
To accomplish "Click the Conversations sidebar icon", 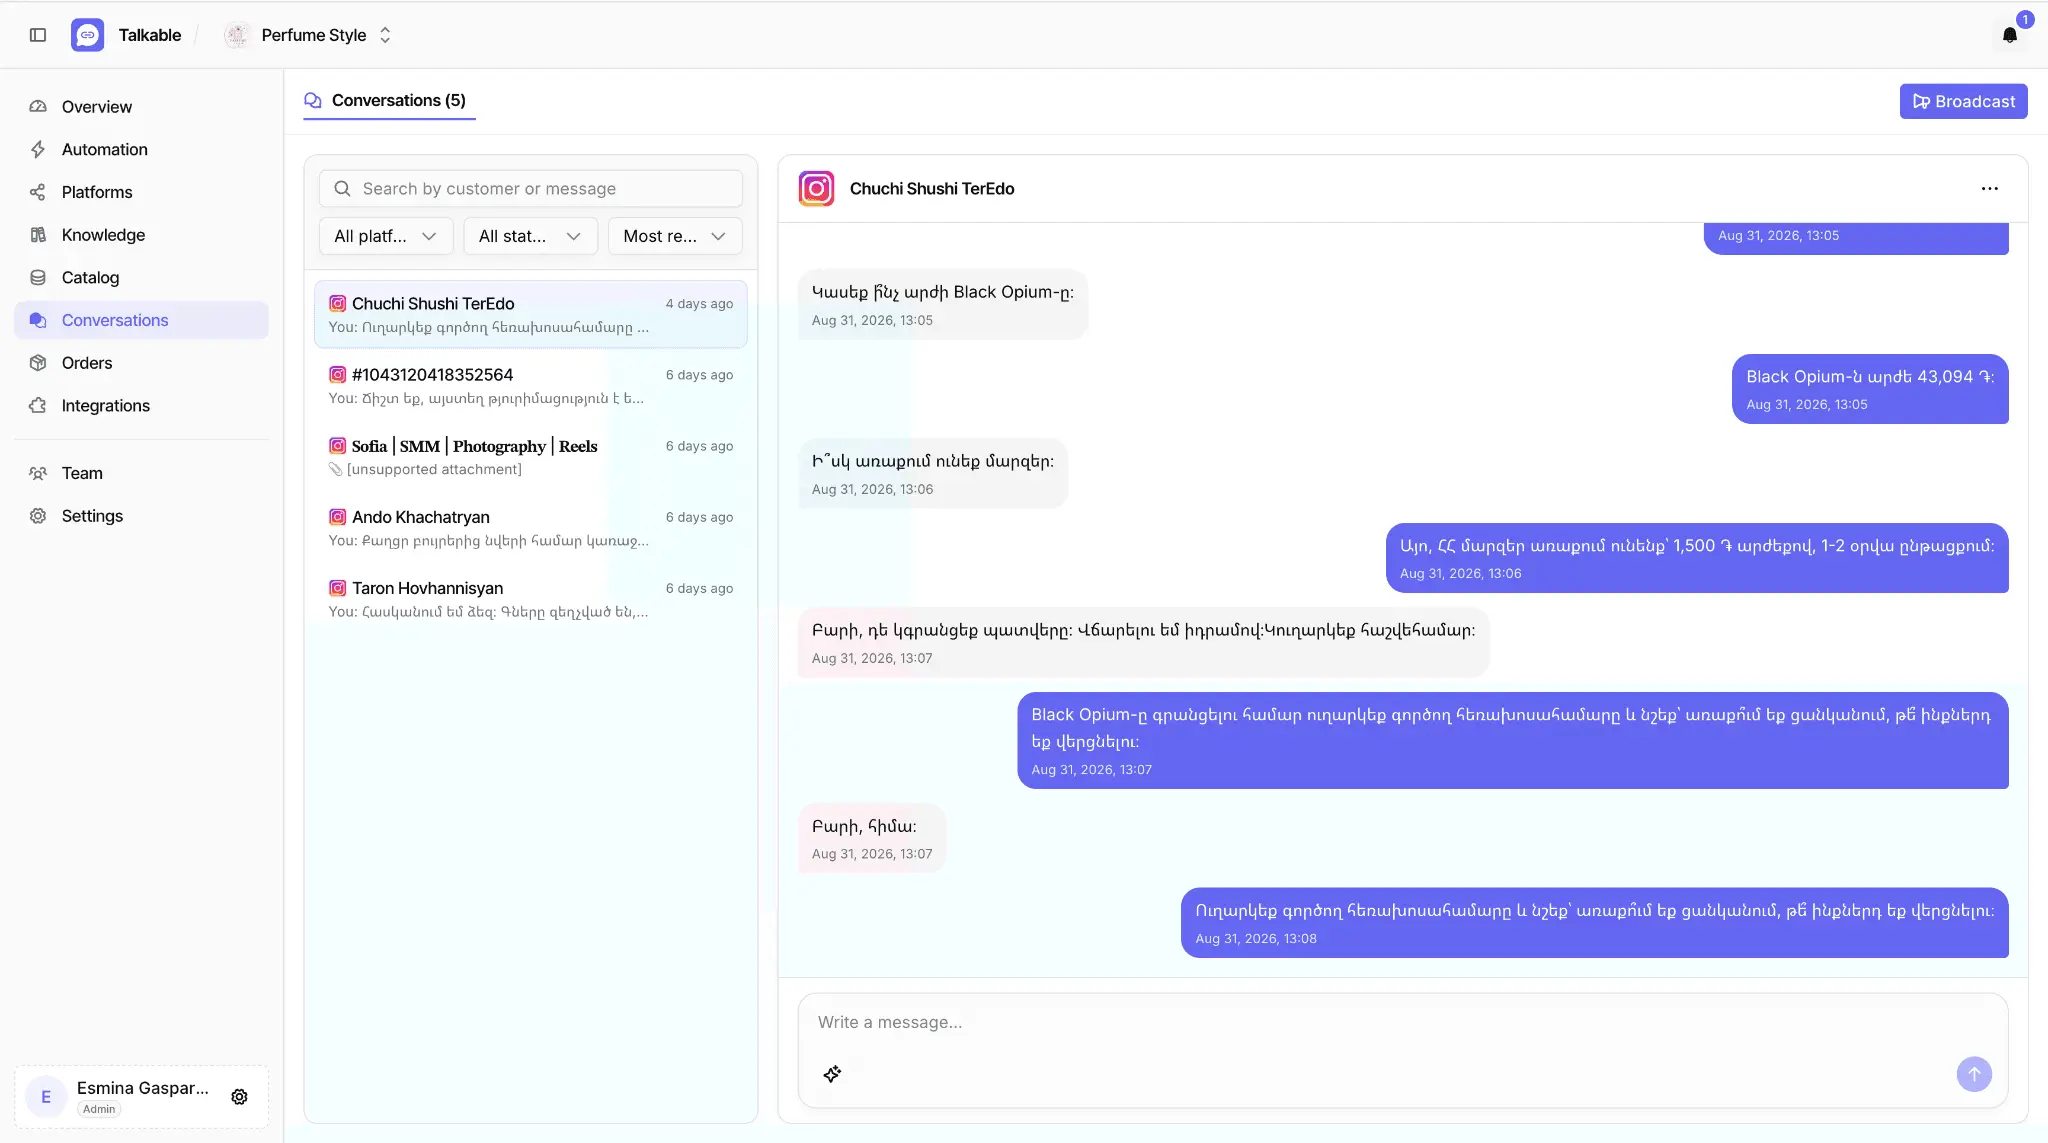I will click(38, 320).
